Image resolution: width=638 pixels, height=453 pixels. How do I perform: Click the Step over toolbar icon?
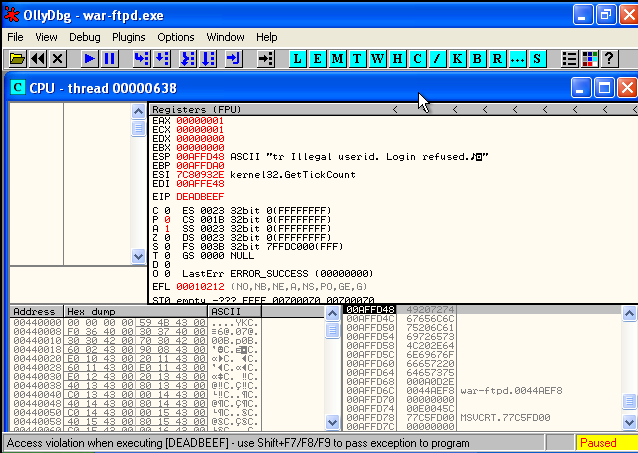(x=162, y=59)
